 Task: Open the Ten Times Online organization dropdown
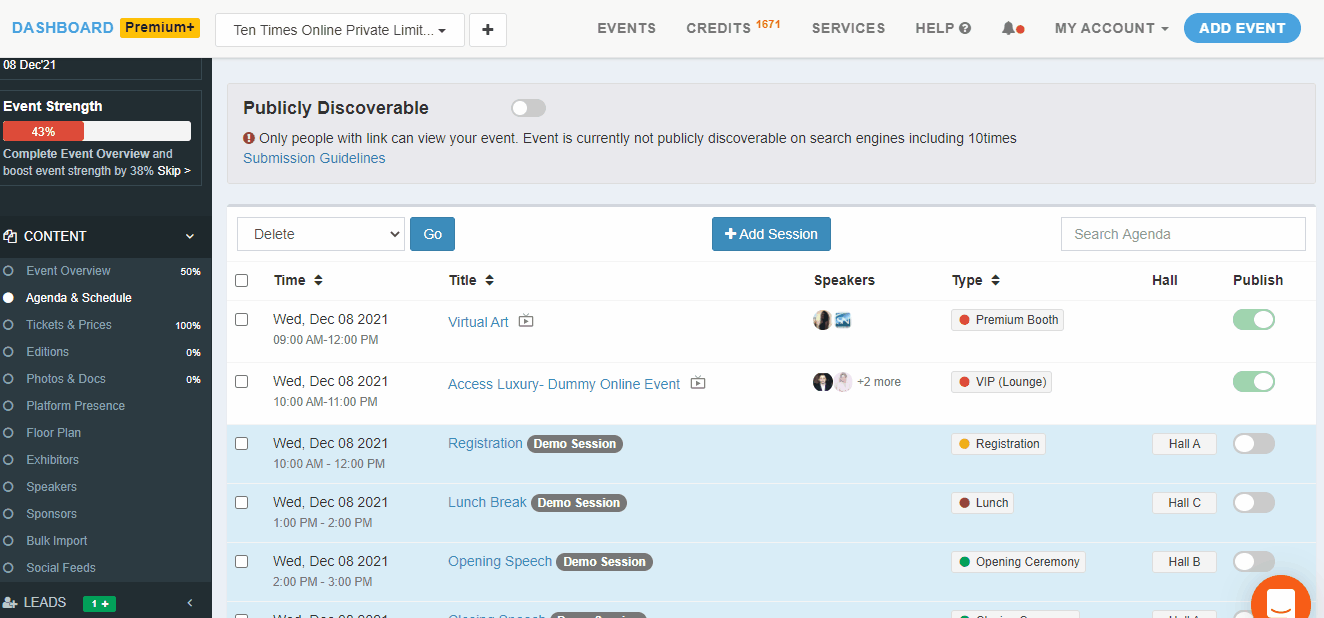pyautogui.click(x=340, y=30)
